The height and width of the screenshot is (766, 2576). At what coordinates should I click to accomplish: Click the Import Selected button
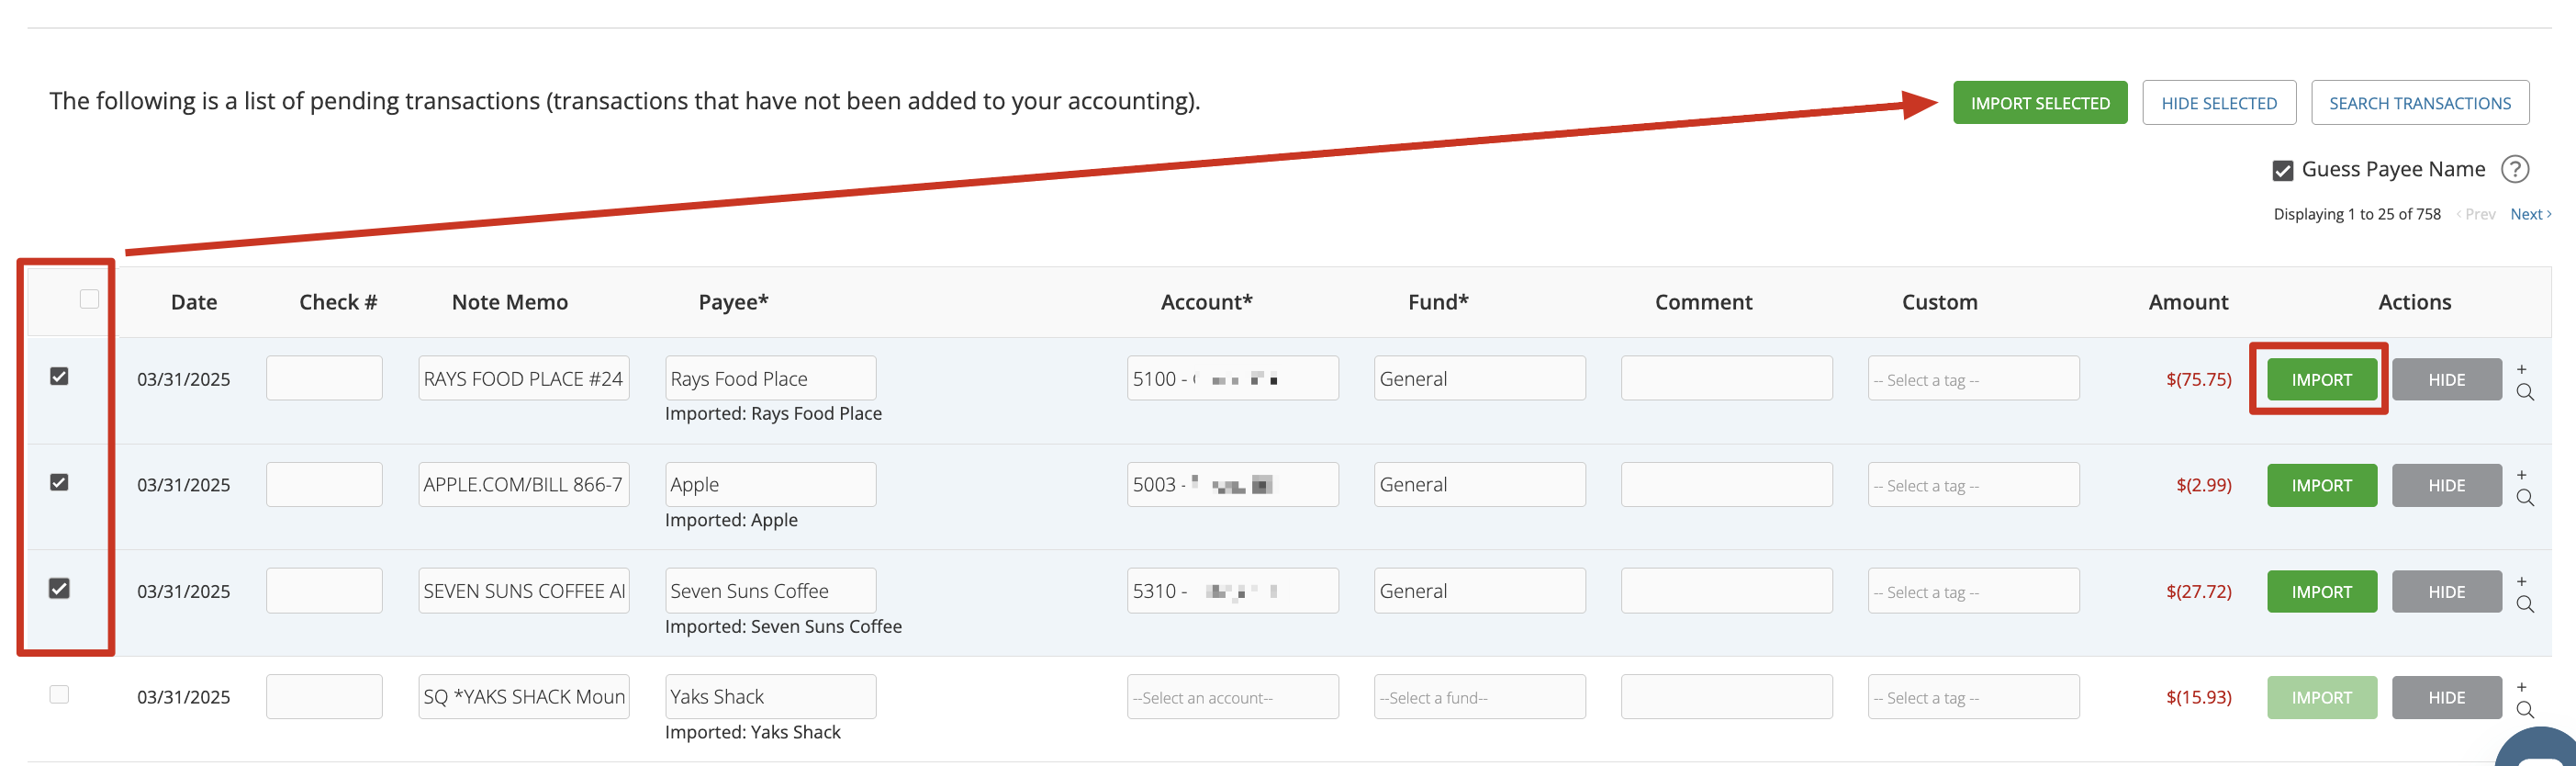tap(2040, 103)
